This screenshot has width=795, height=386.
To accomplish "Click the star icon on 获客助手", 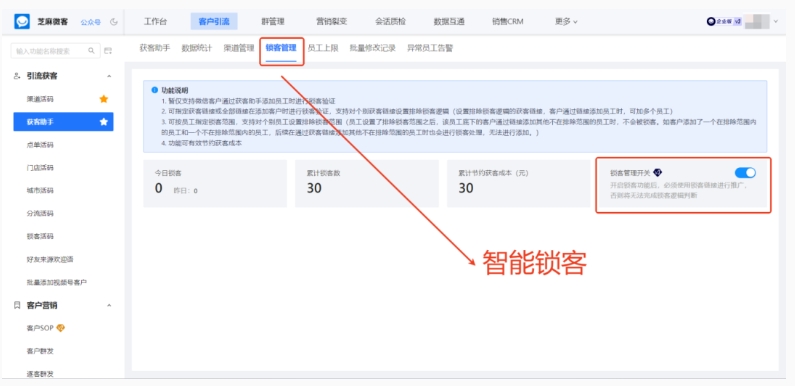I will (103, 122).
